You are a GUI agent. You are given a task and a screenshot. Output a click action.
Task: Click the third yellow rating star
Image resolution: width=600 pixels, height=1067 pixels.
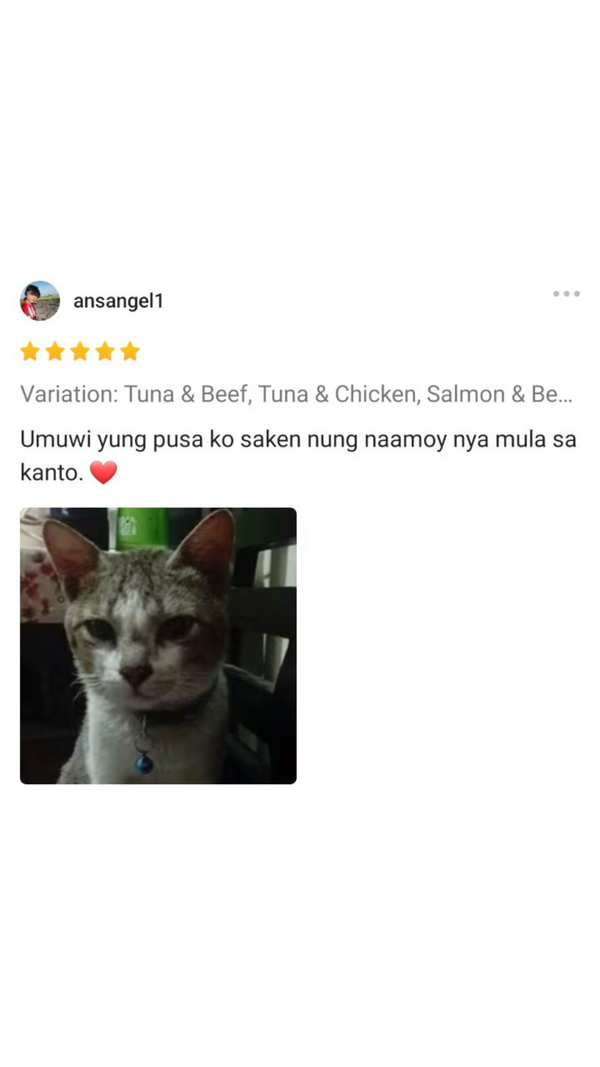[x=80, y=351]
